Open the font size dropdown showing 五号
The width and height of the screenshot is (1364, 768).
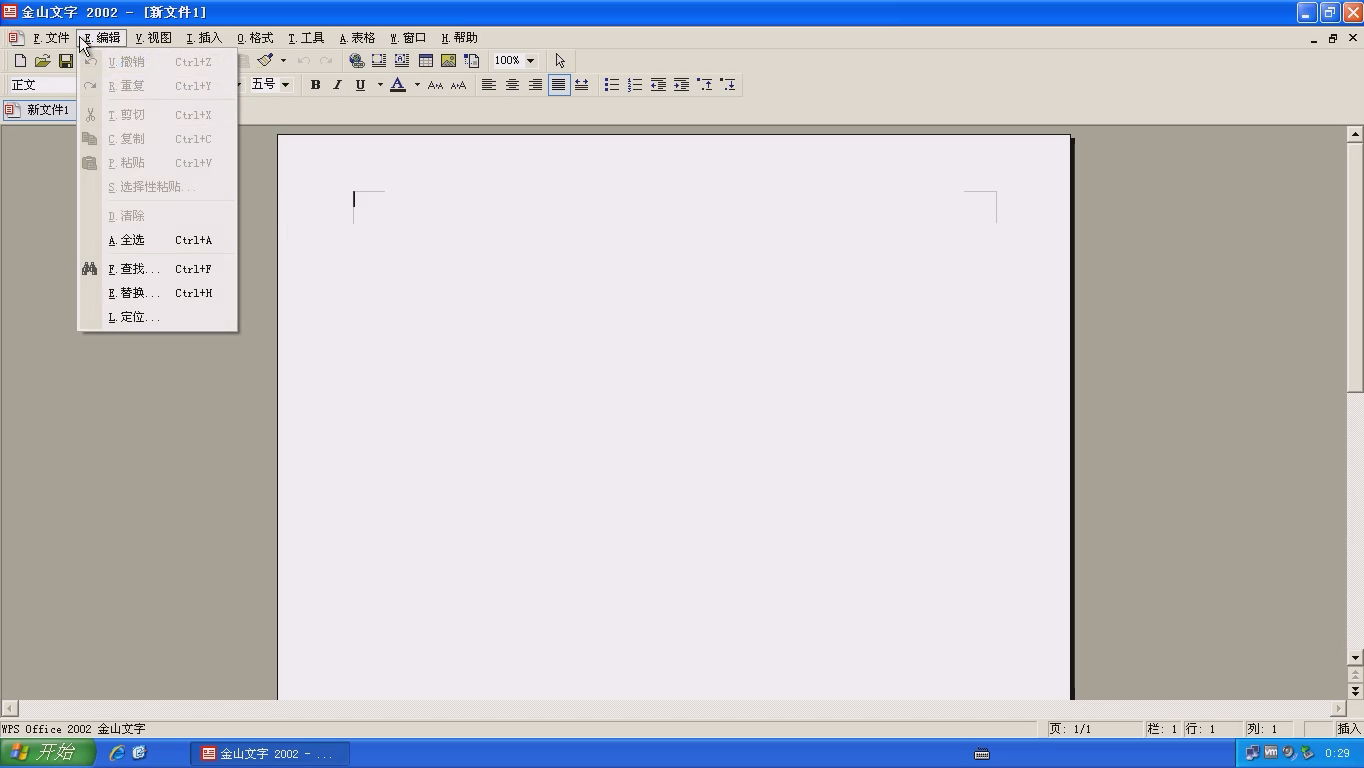285,85
